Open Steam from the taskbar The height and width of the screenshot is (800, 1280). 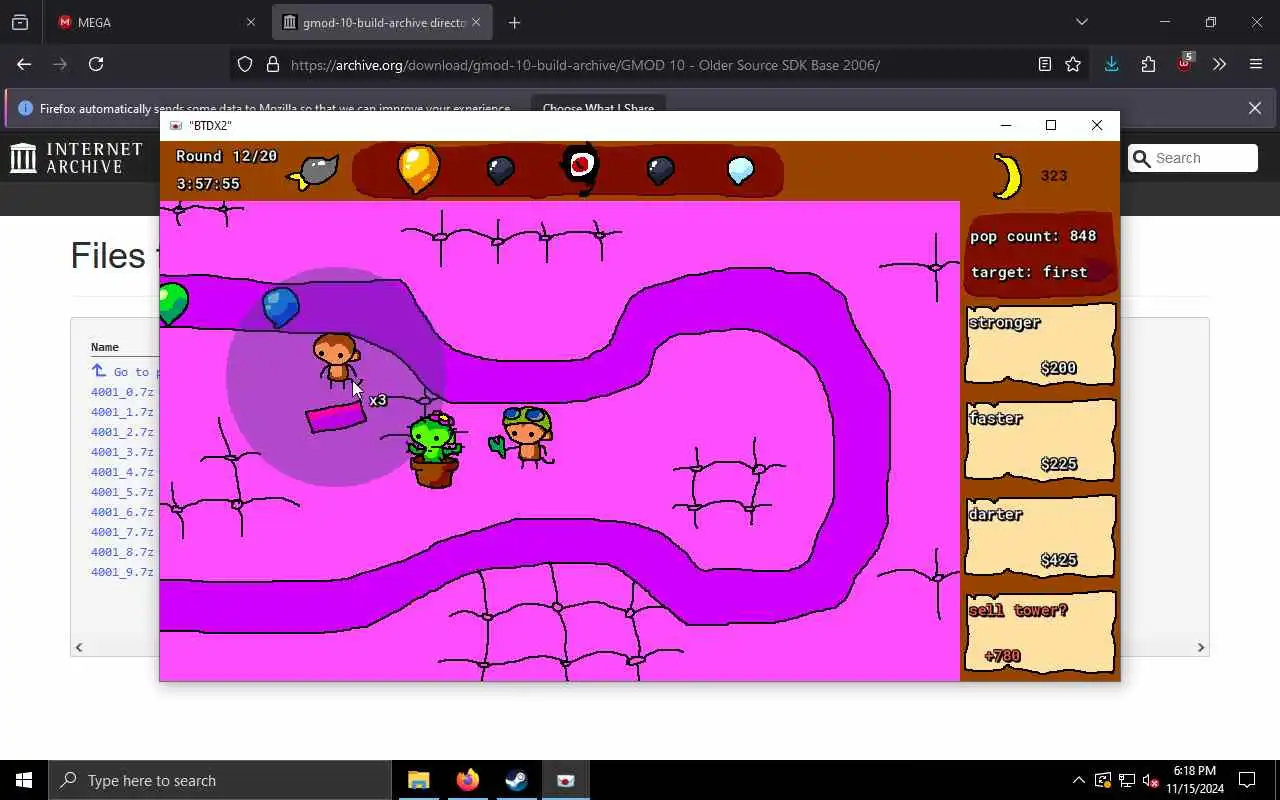pos(517,780)
